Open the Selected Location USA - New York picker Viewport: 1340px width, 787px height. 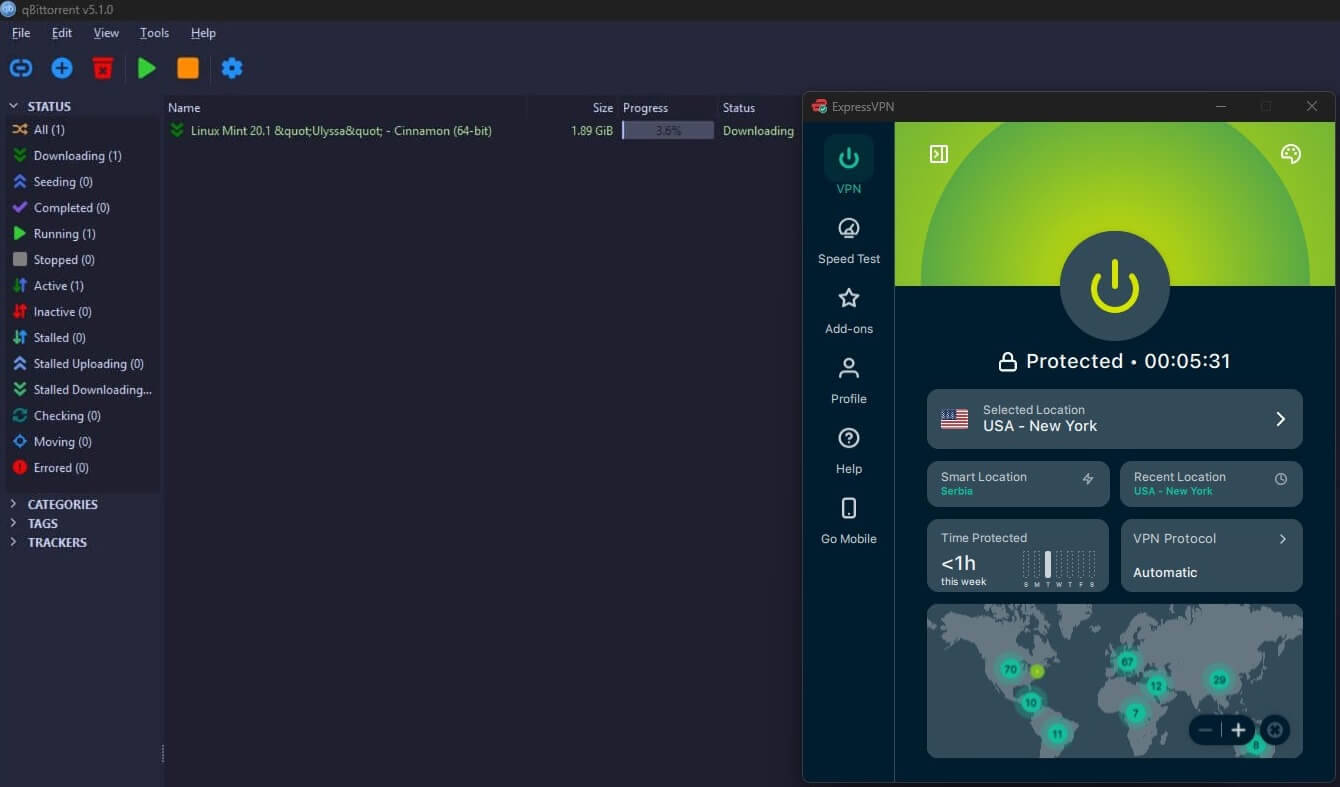[x=1114, y=419]
